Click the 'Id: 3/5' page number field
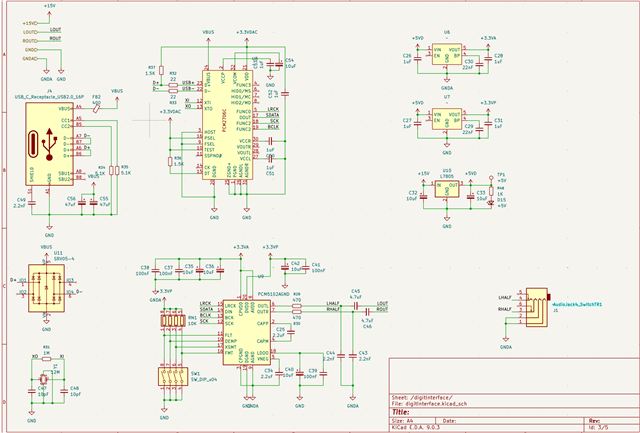This screenshot has width=640, height=433. (598, 427)
